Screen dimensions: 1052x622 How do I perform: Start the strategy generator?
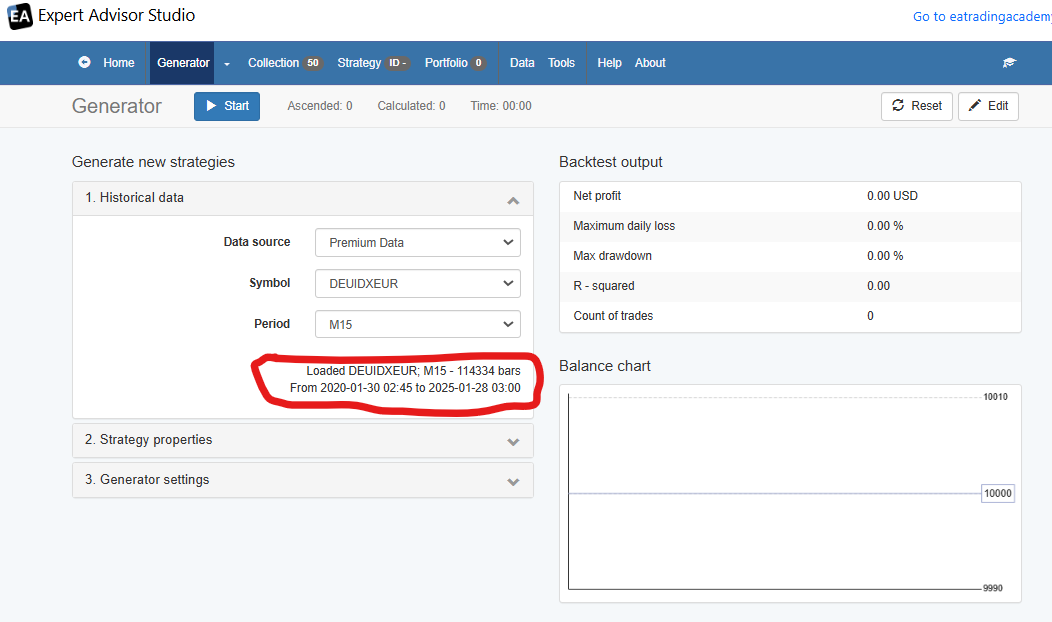[x=227, y=106]
